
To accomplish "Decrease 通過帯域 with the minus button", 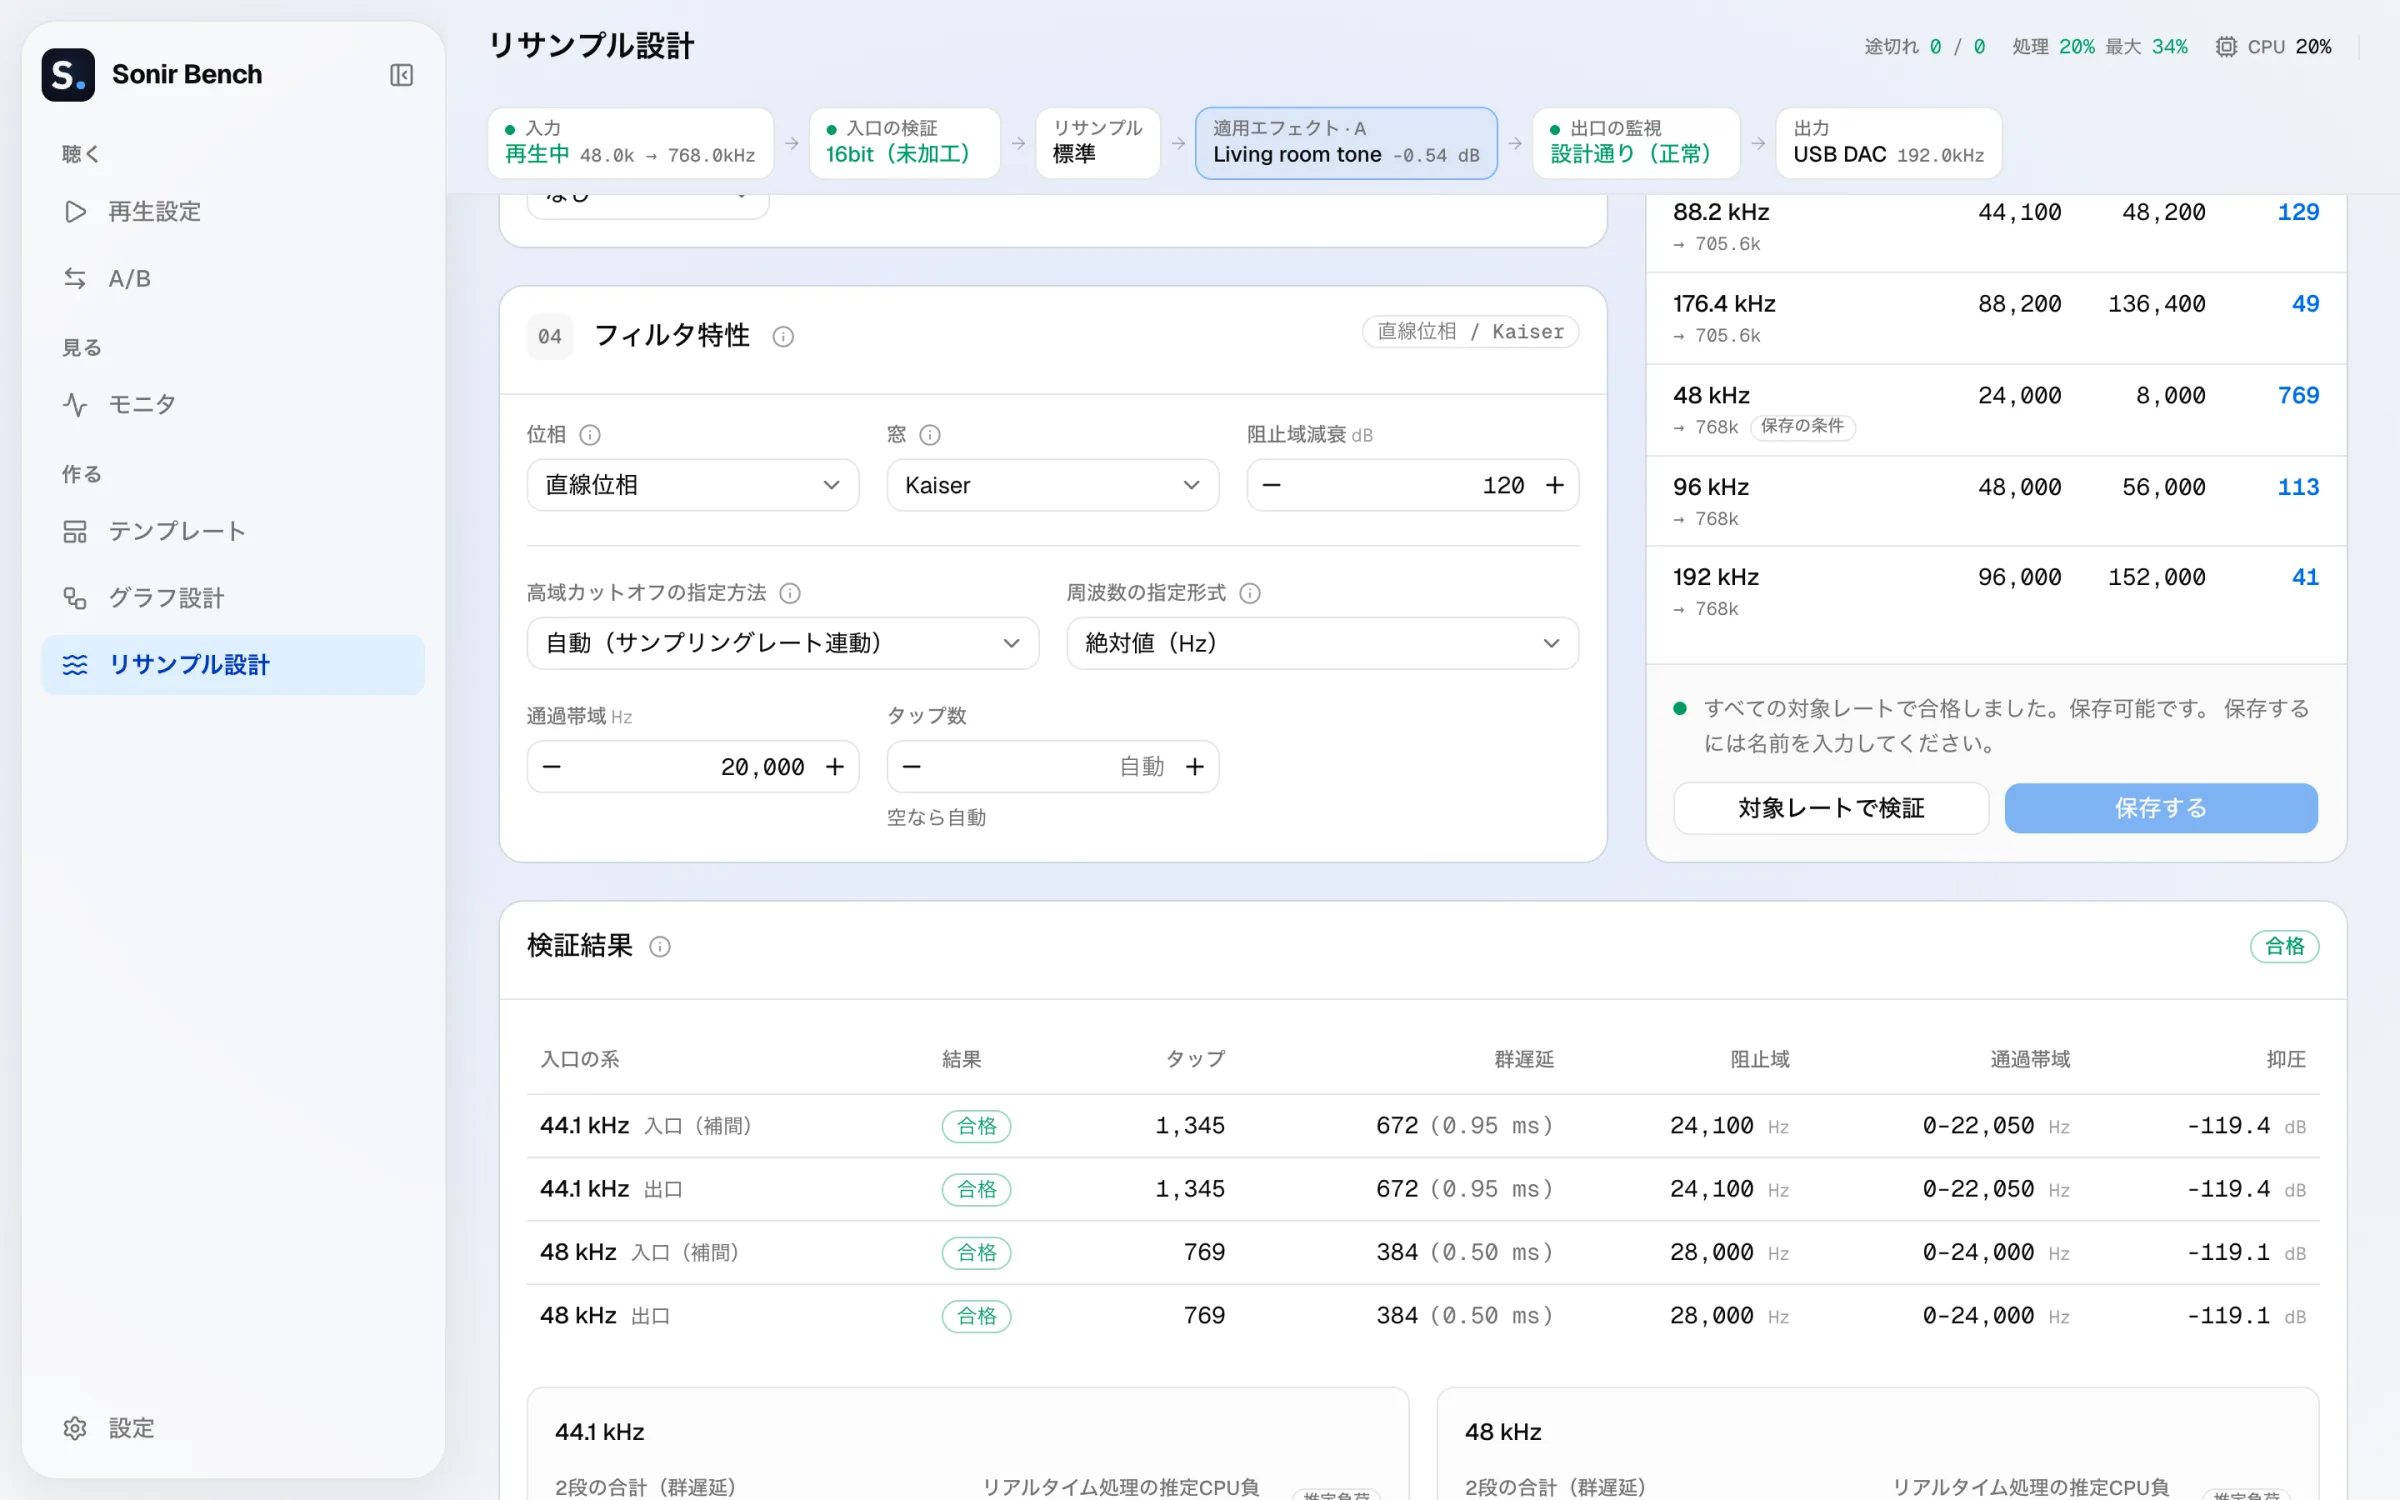I will point(551,767).
